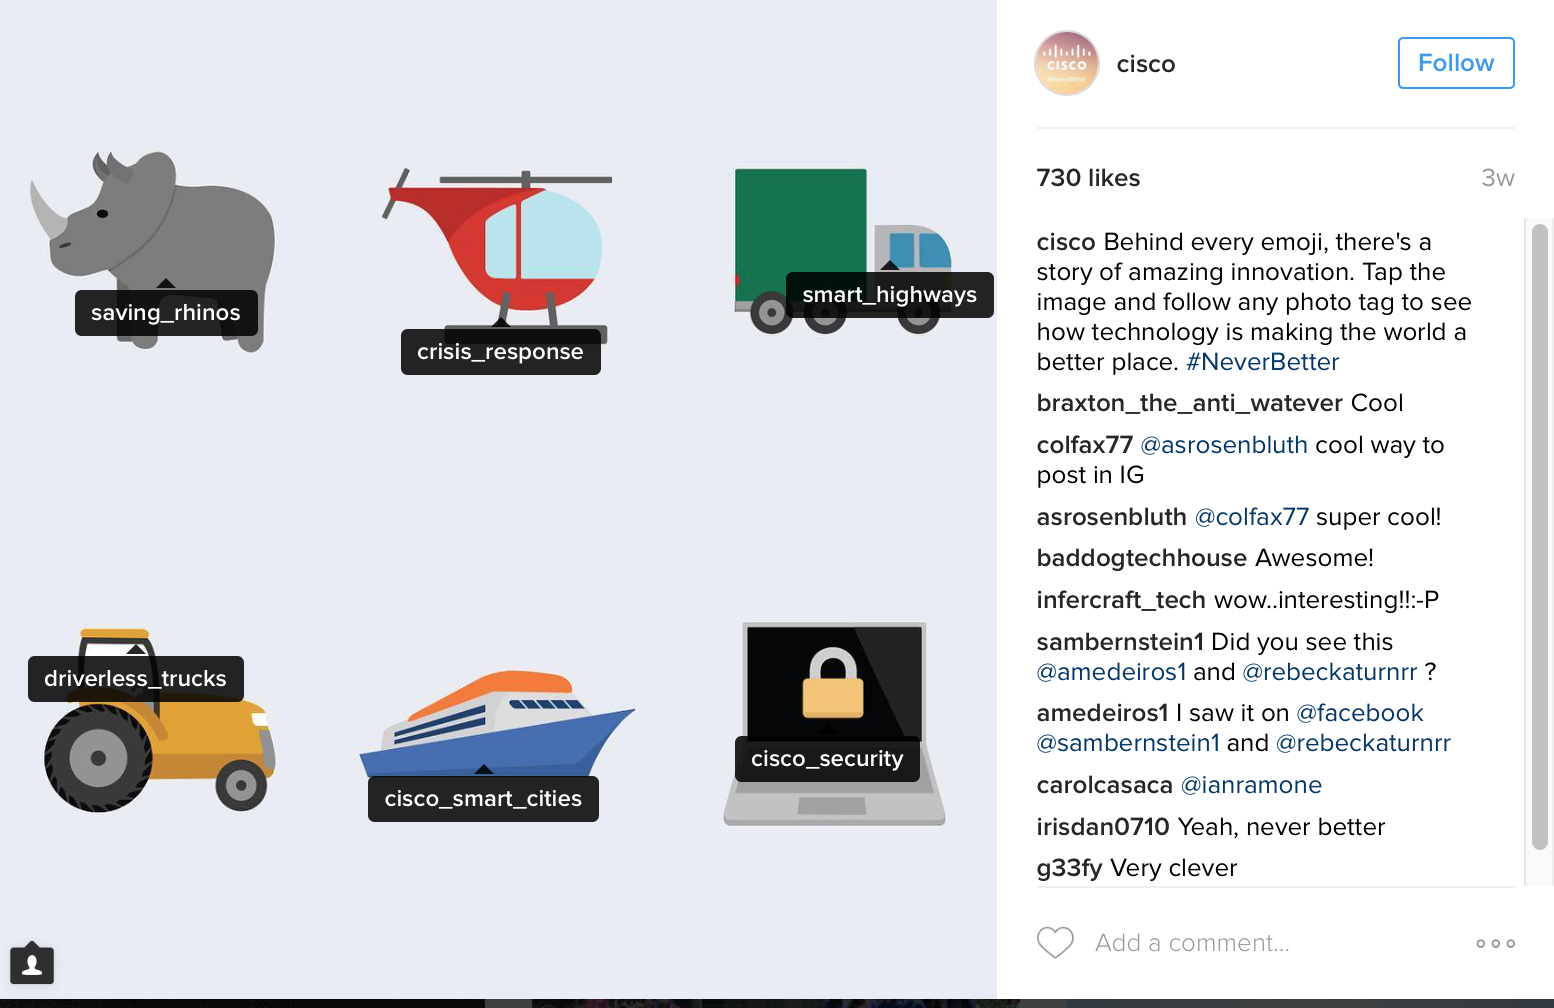Viewport: 1554px width, 1008px height.
Task: Open the @facebook mention link
Action: pyautogui.click(x=1359, y=713)
